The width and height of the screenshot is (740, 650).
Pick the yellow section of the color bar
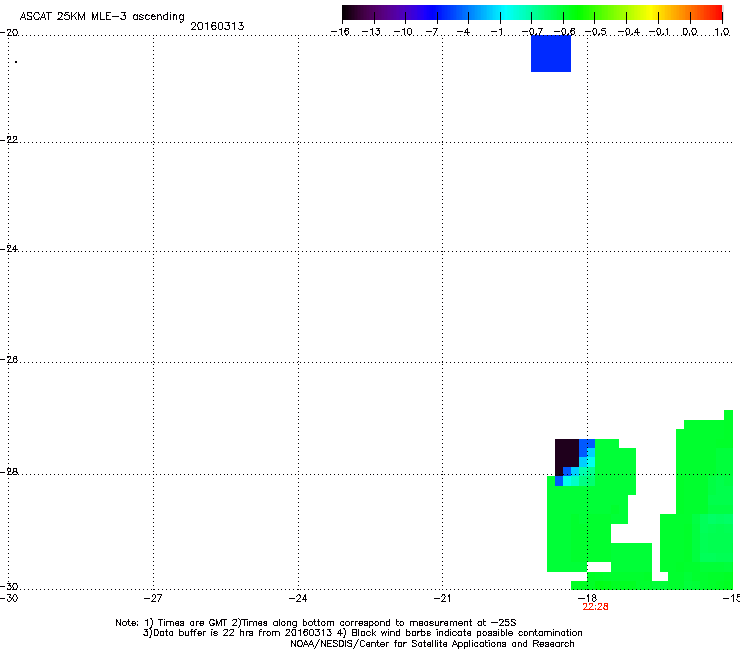[650, 13]
